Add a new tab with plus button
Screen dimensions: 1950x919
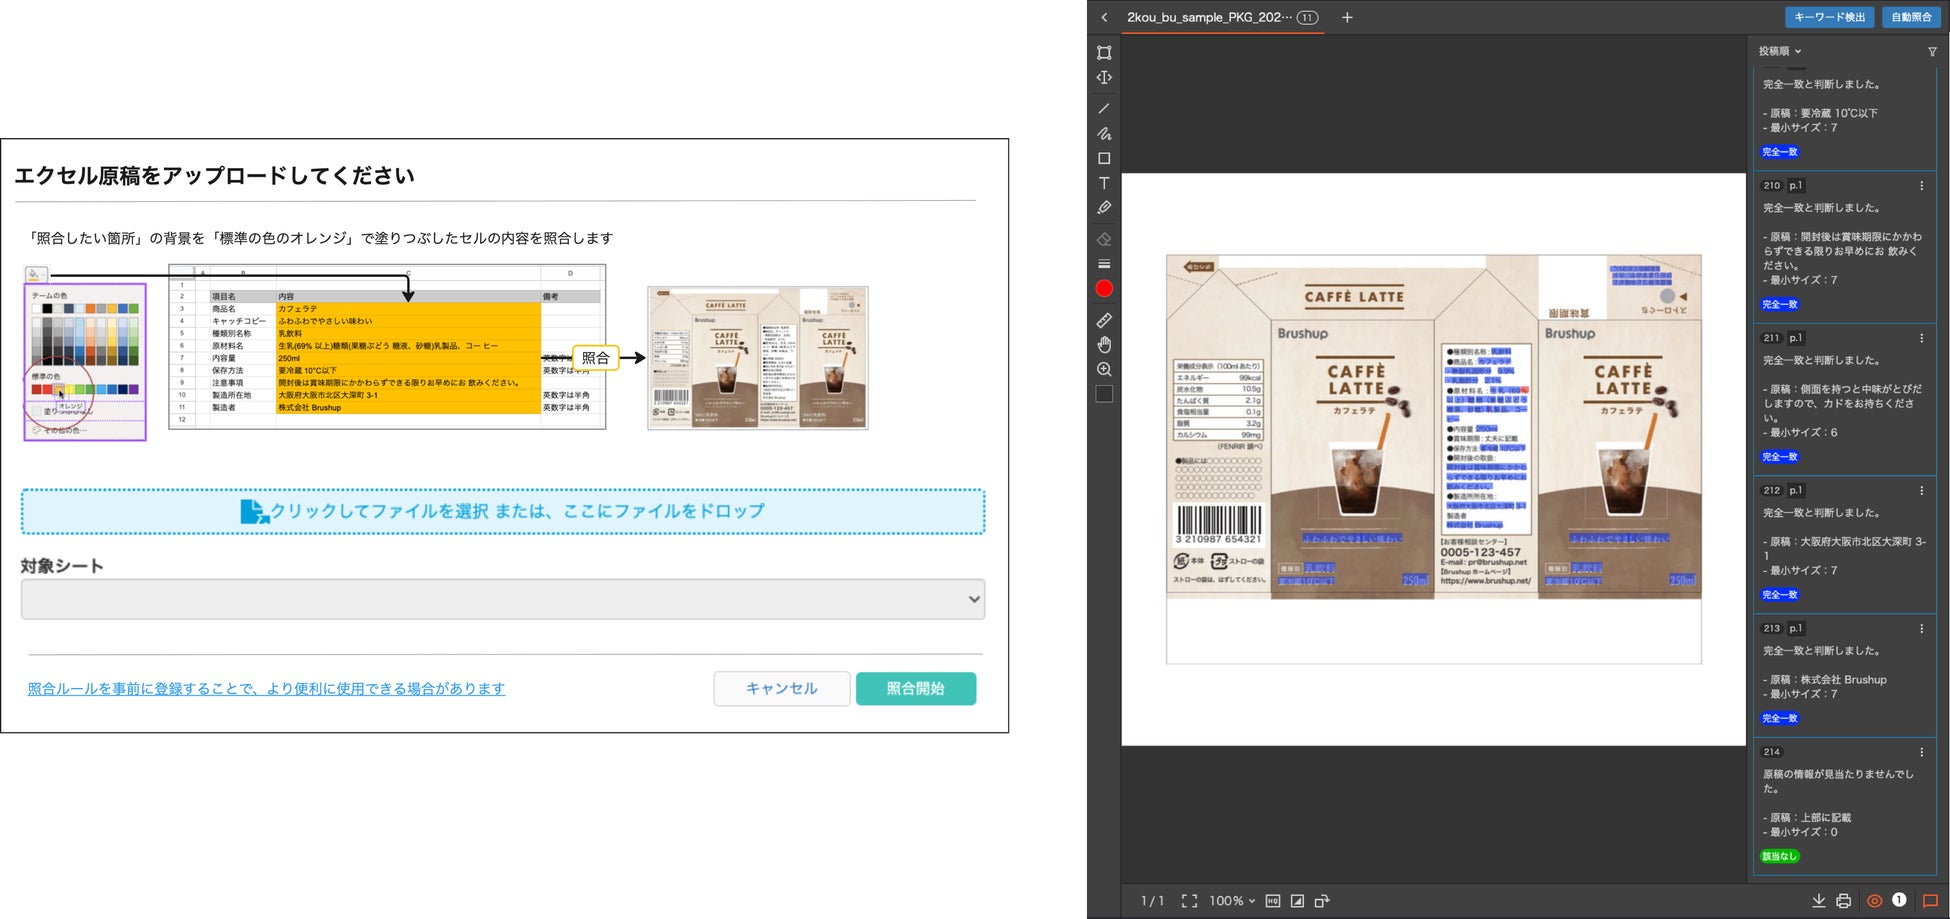tap(1347, 17)
